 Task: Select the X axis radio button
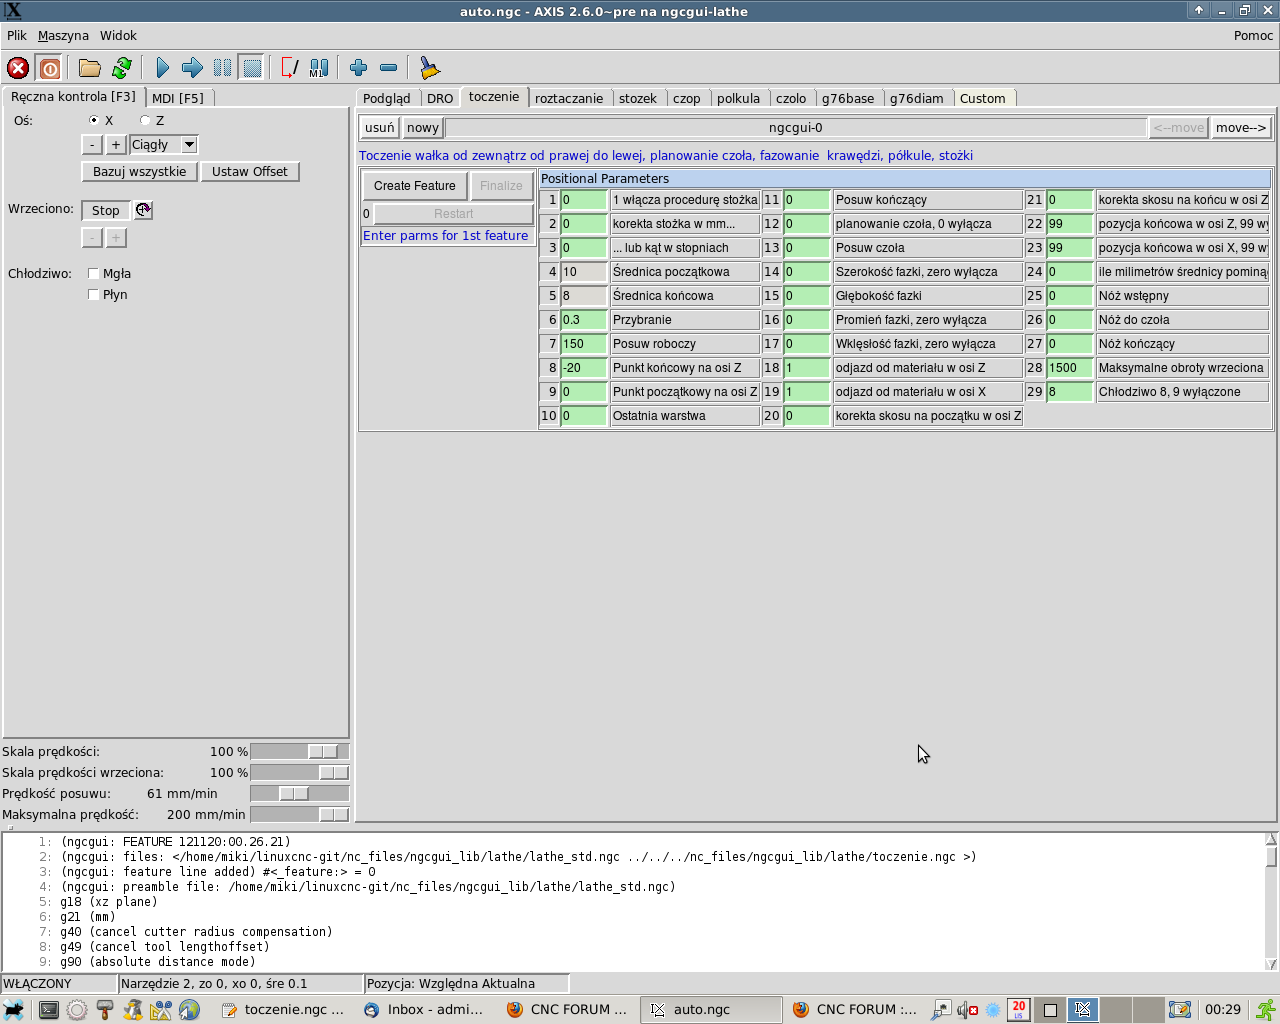coord(94,120)
